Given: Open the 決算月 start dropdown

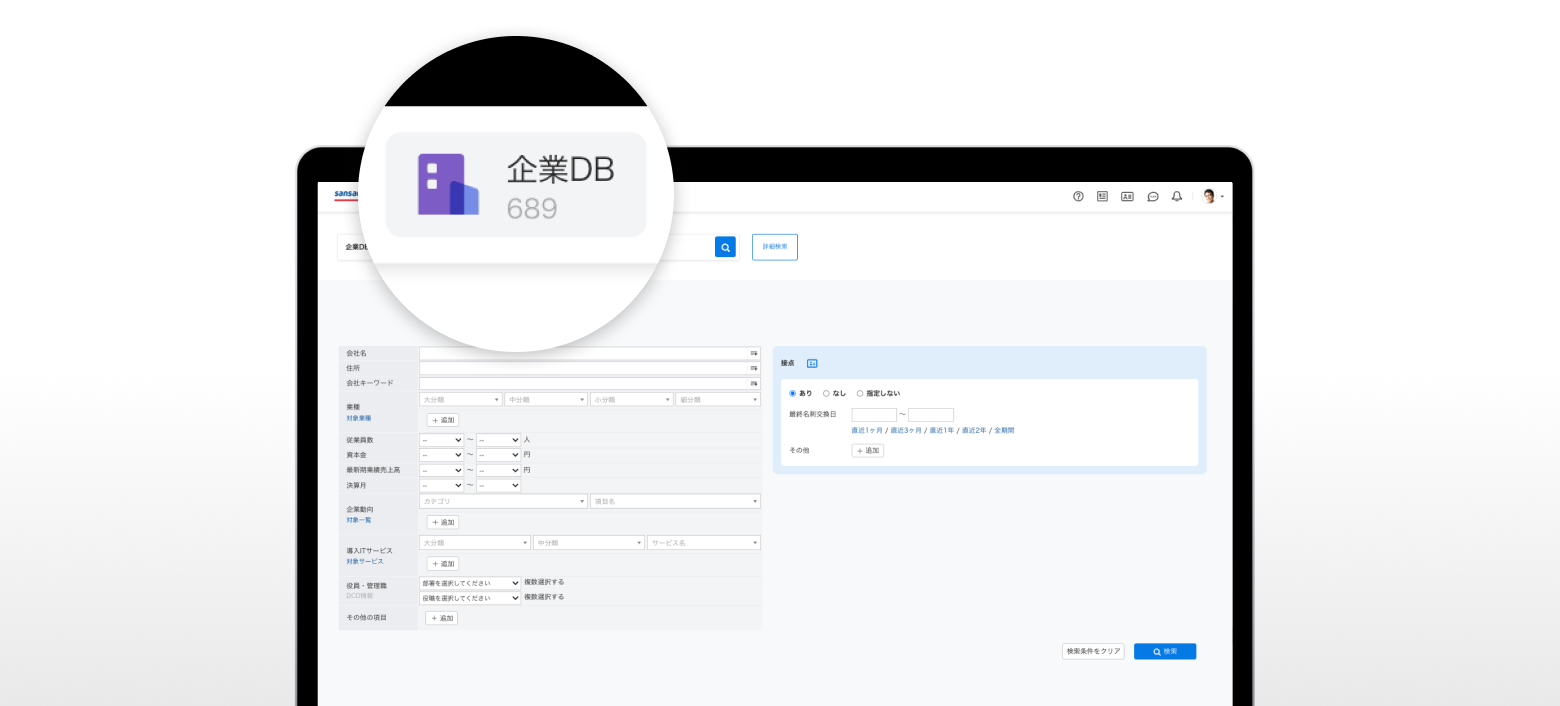Looking at the screenshot, I should [x=442, y=485].
